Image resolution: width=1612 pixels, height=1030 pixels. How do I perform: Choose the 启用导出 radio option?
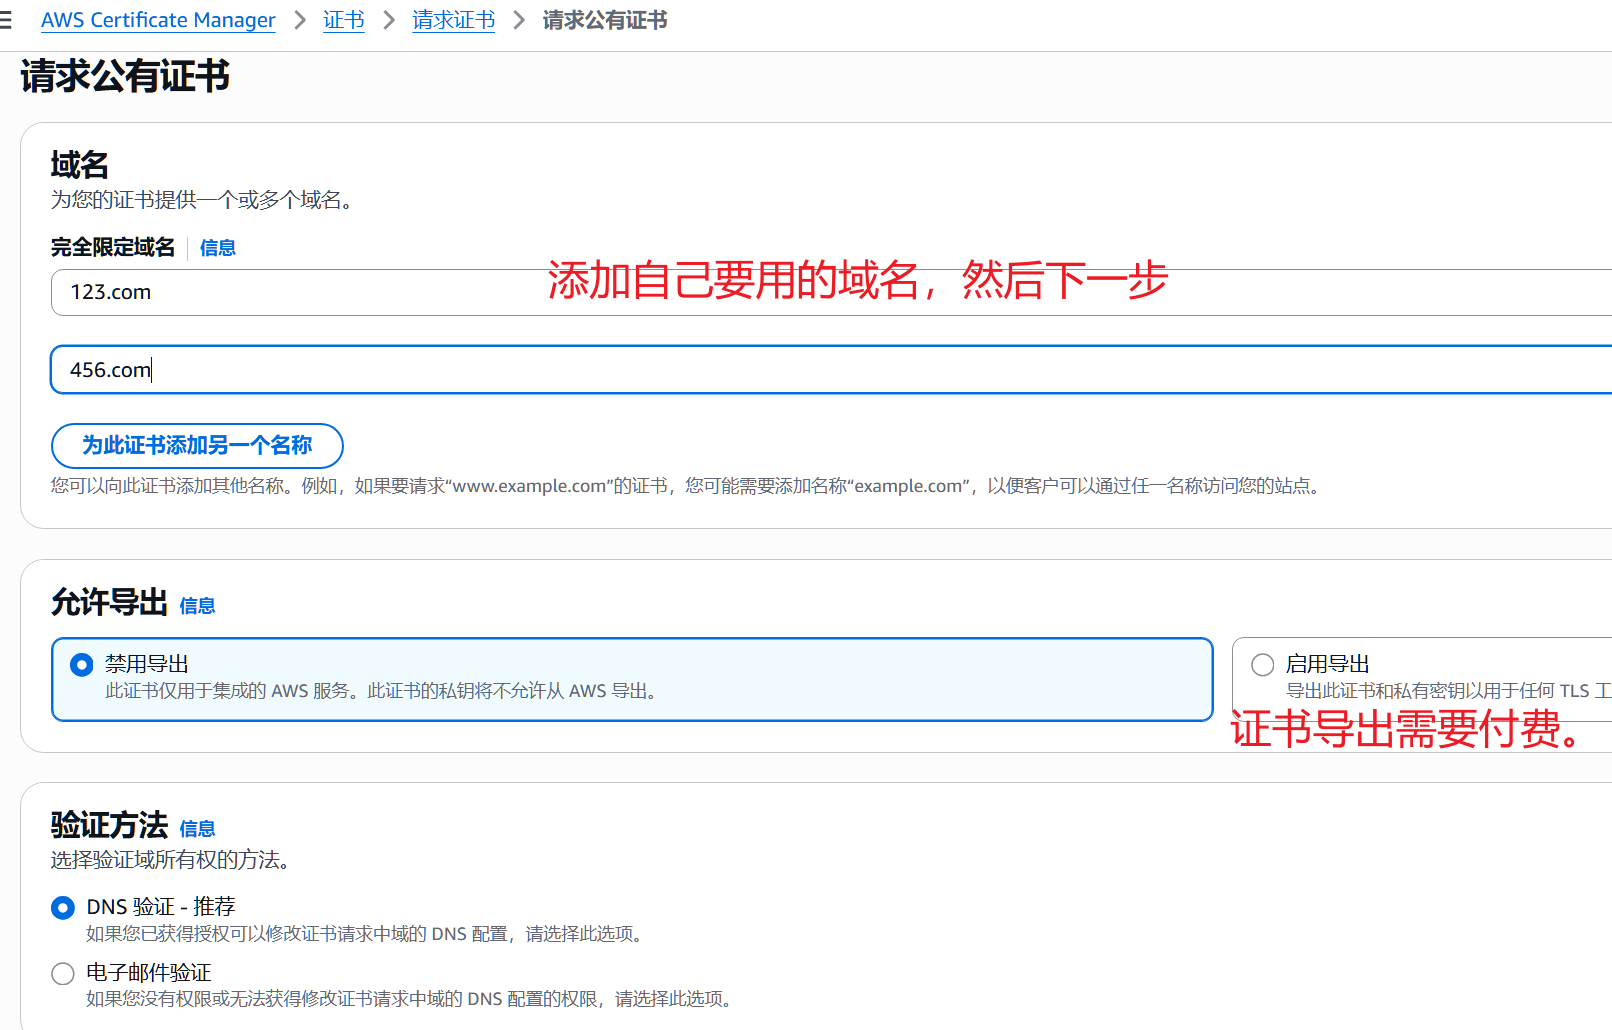pos(1263,665)
